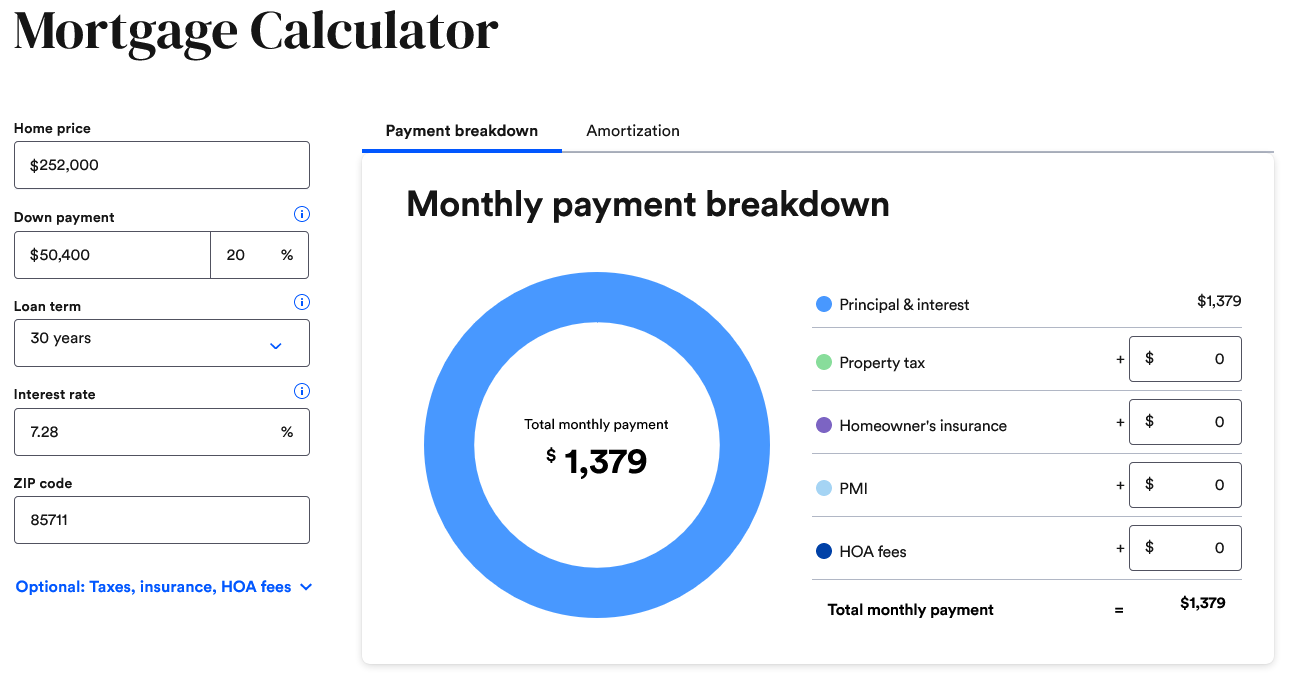The image size is (1292, 683).
Task: Click the ZIP code input field
Action: coord(162,520)
